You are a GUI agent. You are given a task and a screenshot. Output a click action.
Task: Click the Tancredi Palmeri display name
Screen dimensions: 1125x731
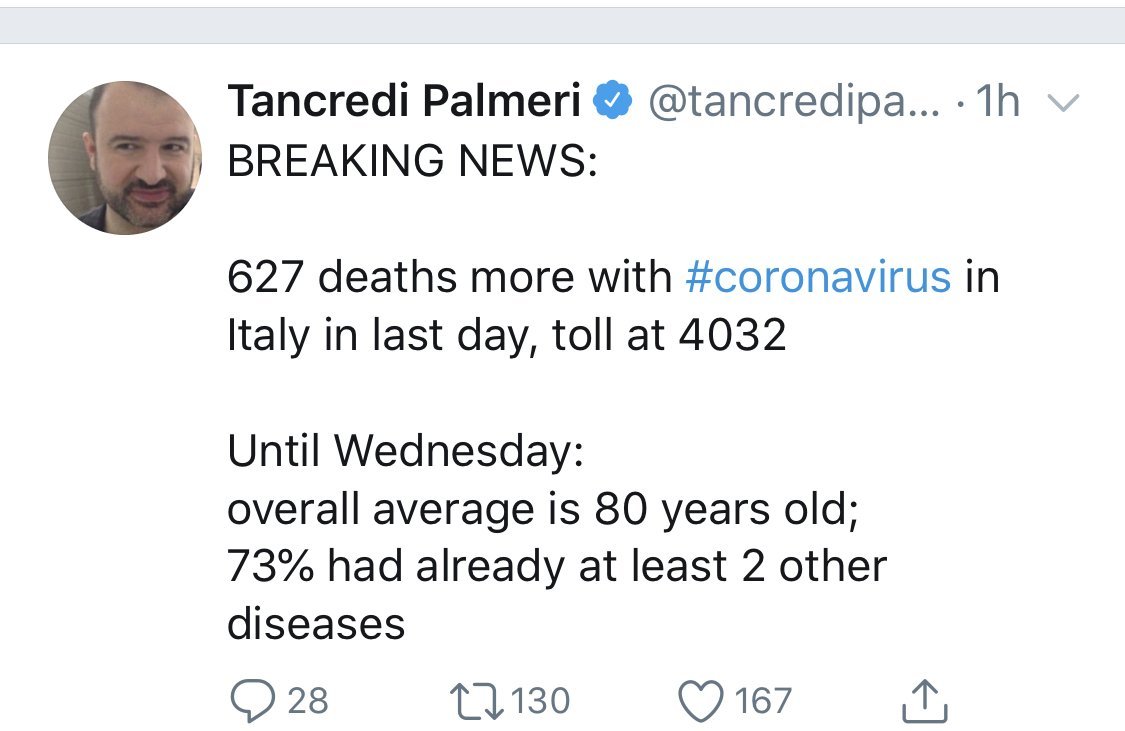(x=404, y=102)
